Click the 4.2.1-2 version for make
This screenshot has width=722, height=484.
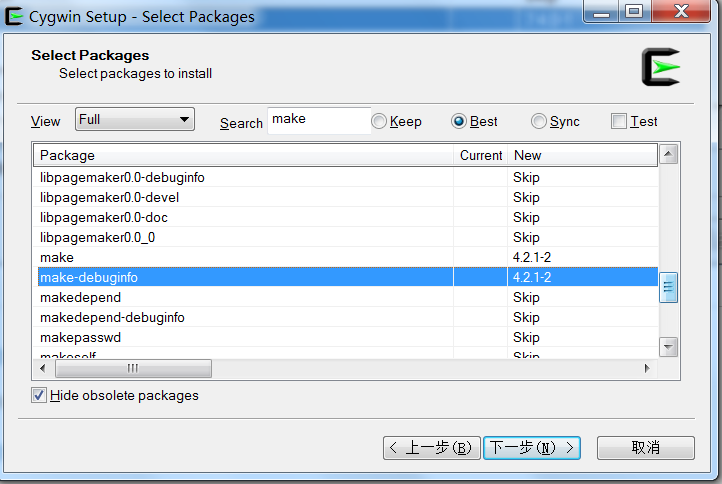(532, 257)
